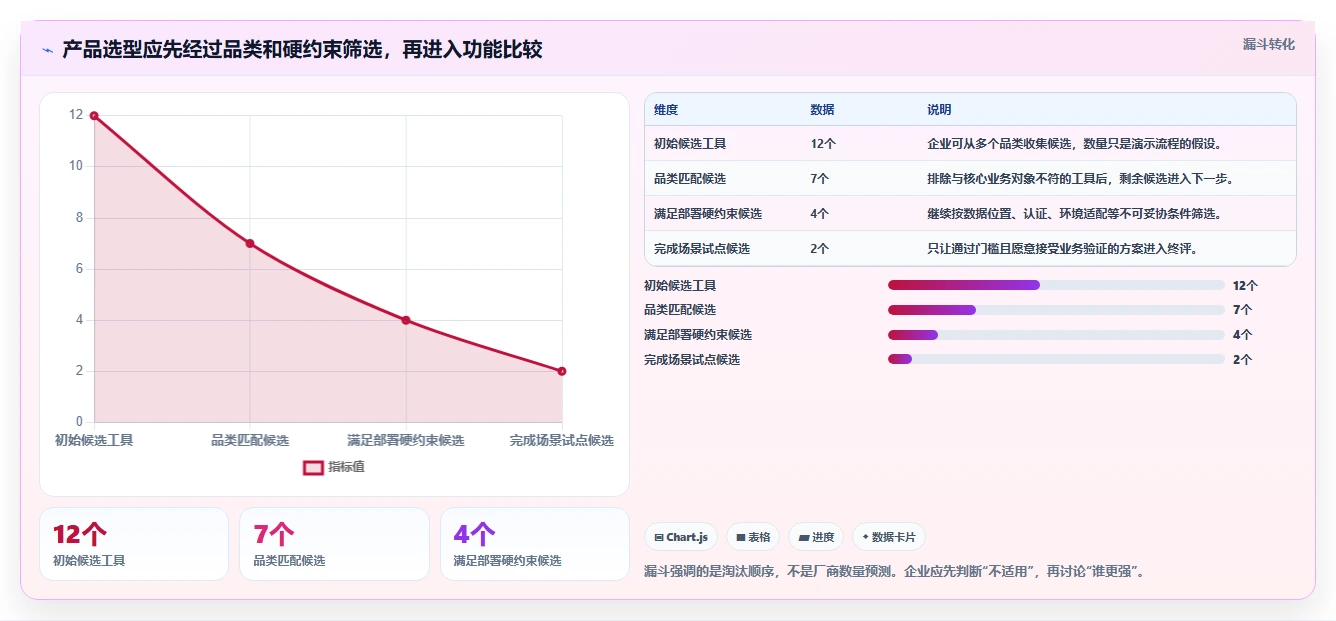The width and height of the screenshot is (1336, 621).
Task: Click the 完成场景试点候选 progress bar
Action: (x=1056, y=359)
